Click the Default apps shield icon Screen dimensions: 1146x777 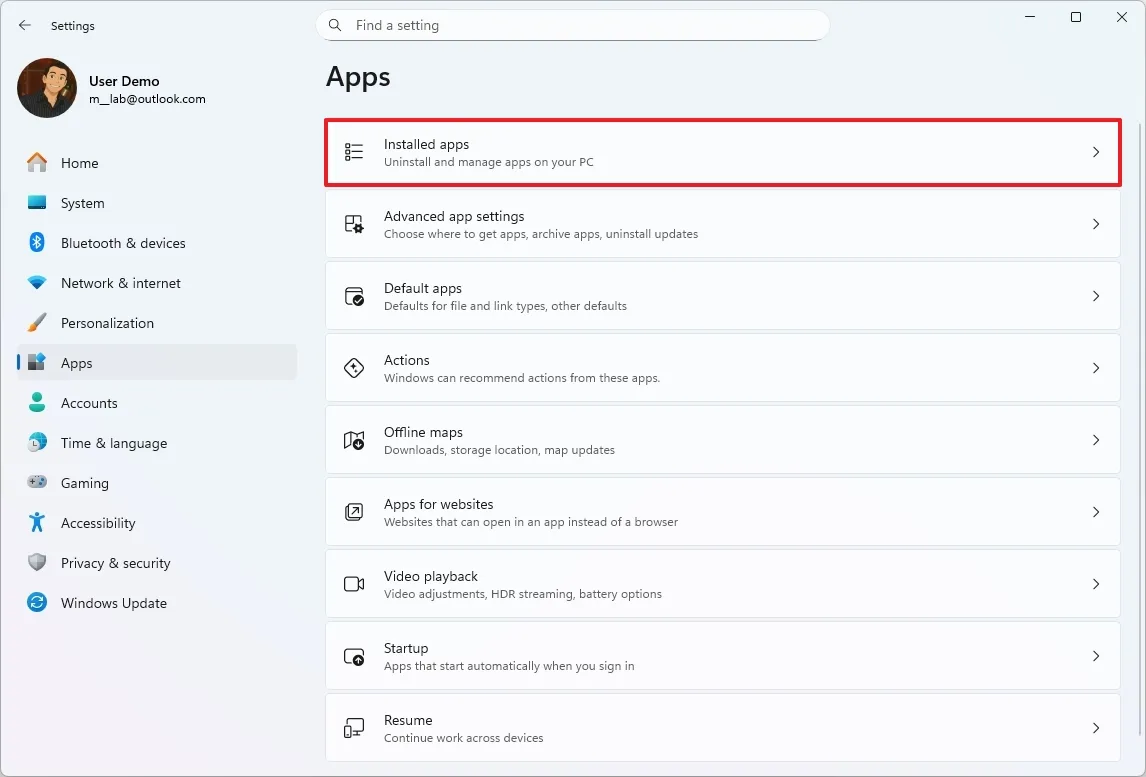pyautogui.click(x=353, y=296)
